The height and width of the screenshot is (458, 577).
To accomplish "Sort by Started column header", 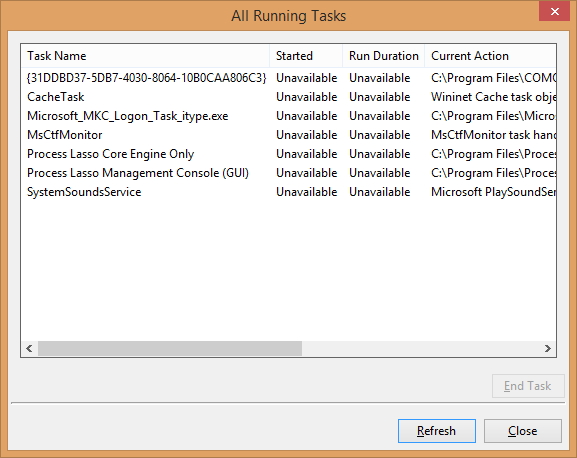I will click(x=306, y=56).
